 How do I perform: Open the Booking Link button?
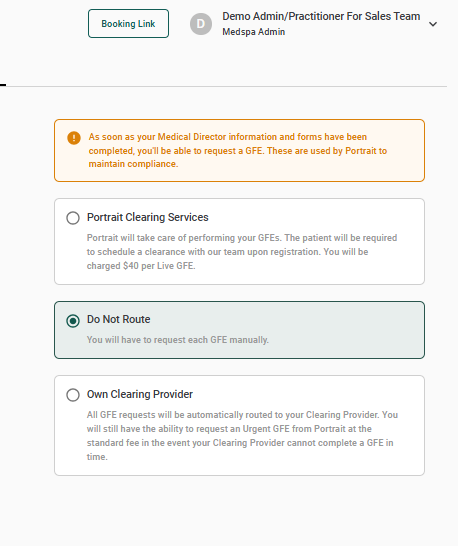128,24
